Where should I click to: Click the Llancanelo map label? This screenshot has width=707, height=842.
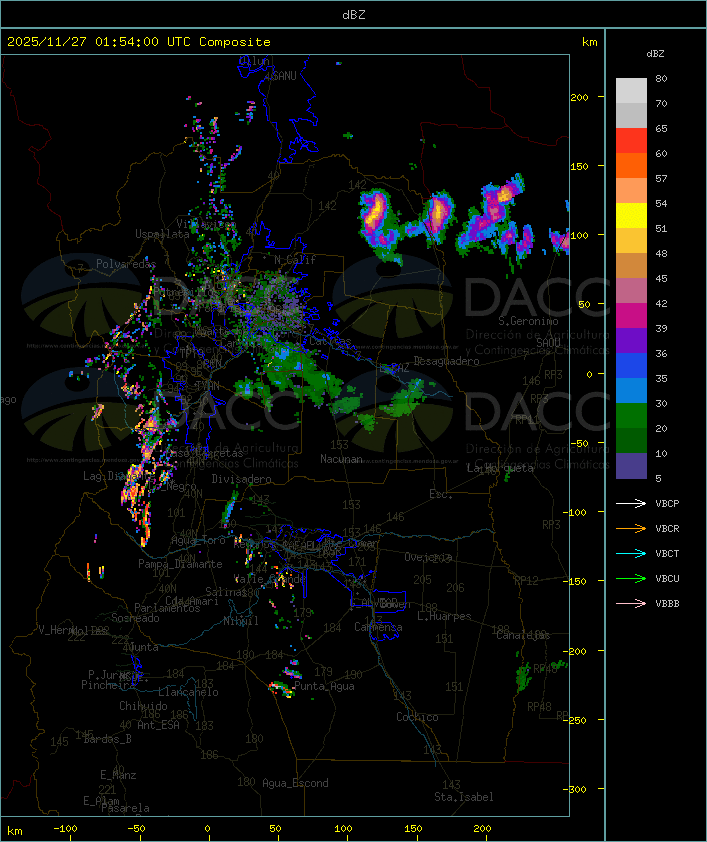click(188, 692)
